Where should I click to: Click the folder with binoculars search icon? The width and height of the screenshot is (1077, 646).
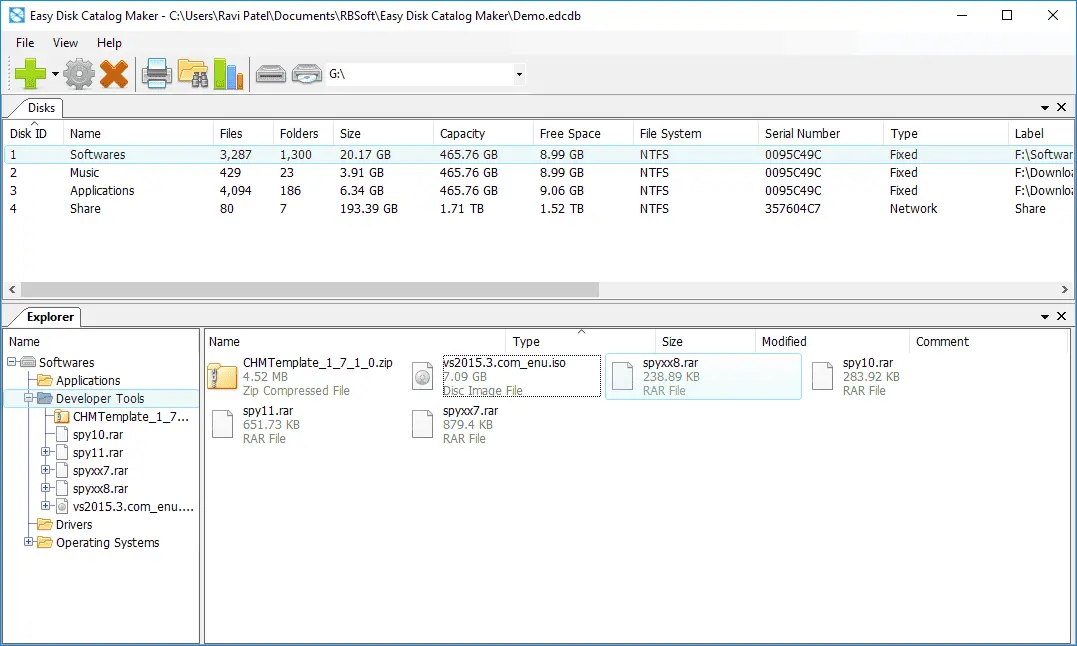tap(193, 73)
